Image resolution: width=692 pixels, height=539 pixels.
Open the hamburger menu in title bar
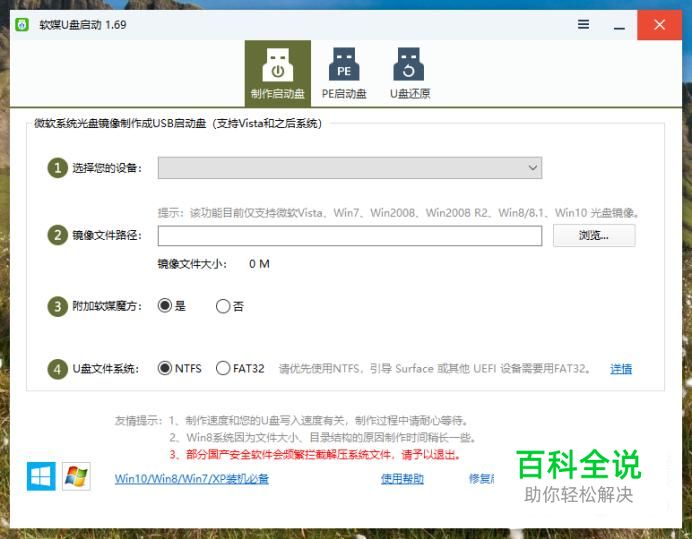[583, 24]
